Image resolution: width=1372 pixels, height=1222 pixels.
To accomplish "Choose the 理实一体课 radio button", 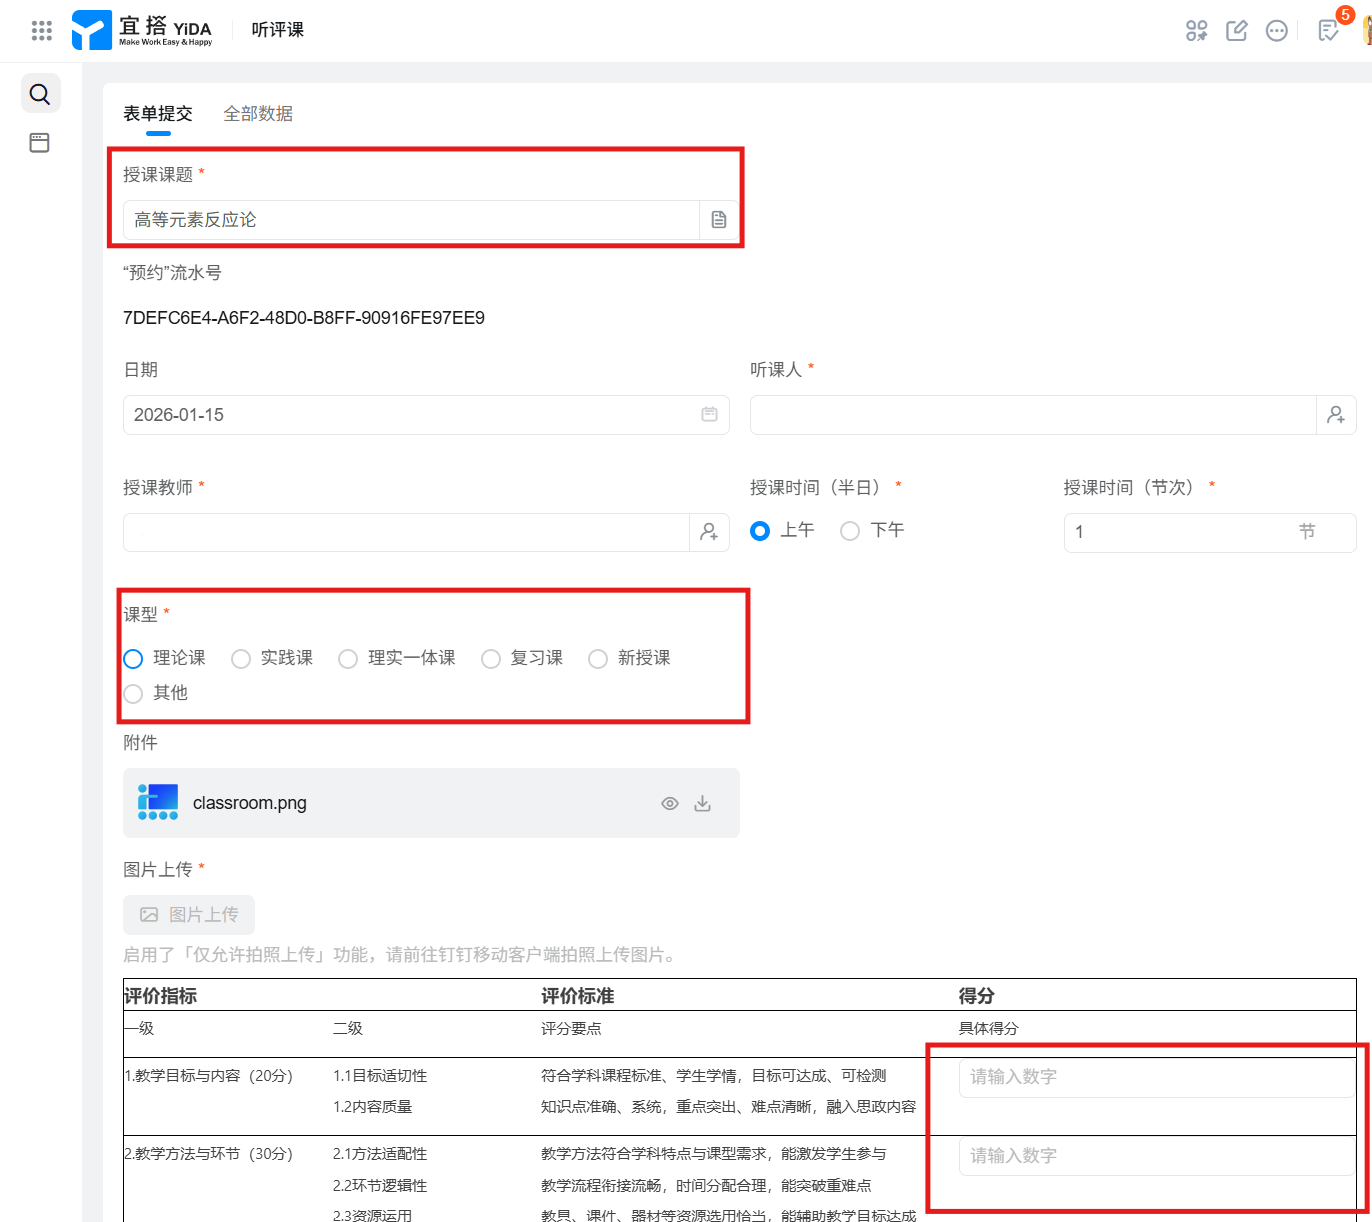I will click(x=348, y=658).
